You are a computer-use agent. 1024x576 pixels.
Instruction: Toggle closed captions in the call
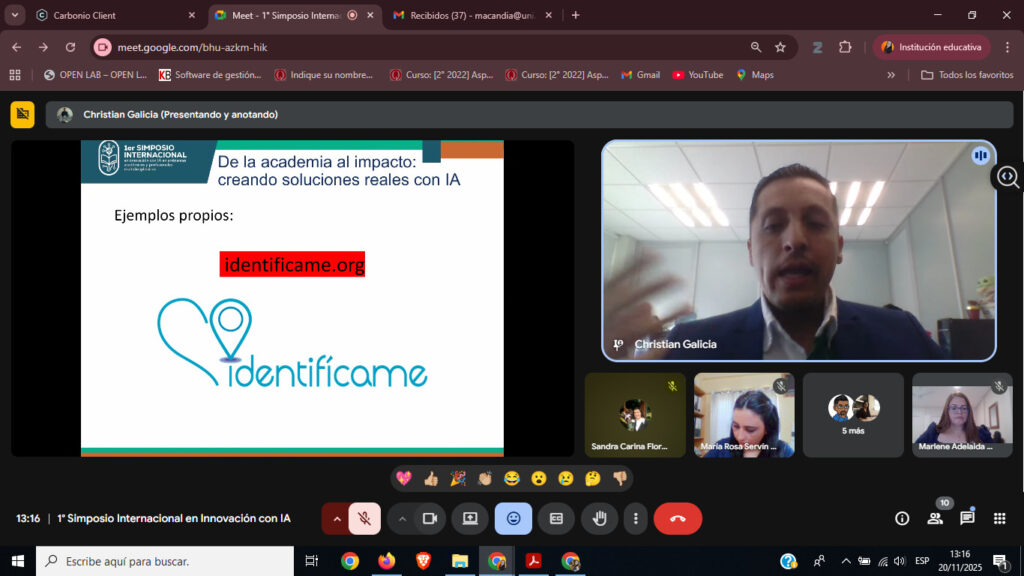556,519
